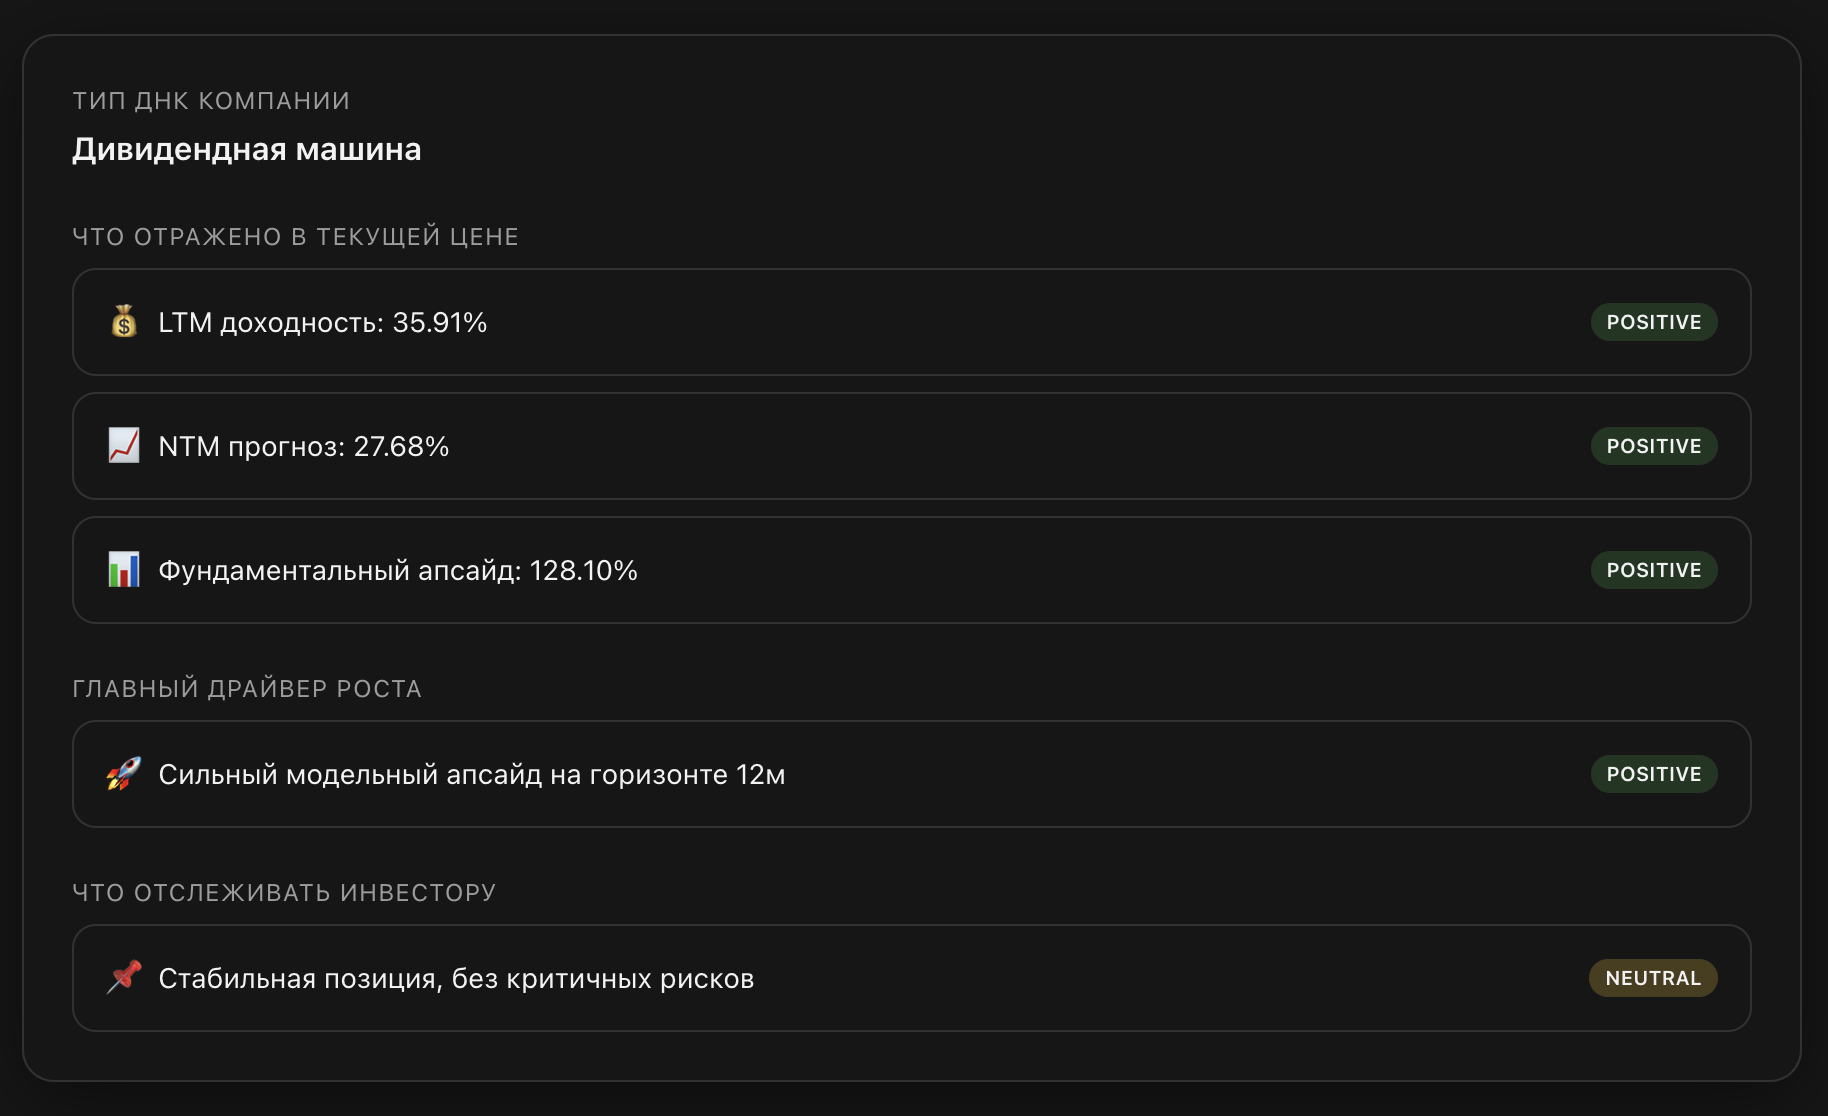This screenshot has height=1116, width=1828.
Task: Toggle the NEUTRAL badge on stability row
Action: click(1652, 978)
